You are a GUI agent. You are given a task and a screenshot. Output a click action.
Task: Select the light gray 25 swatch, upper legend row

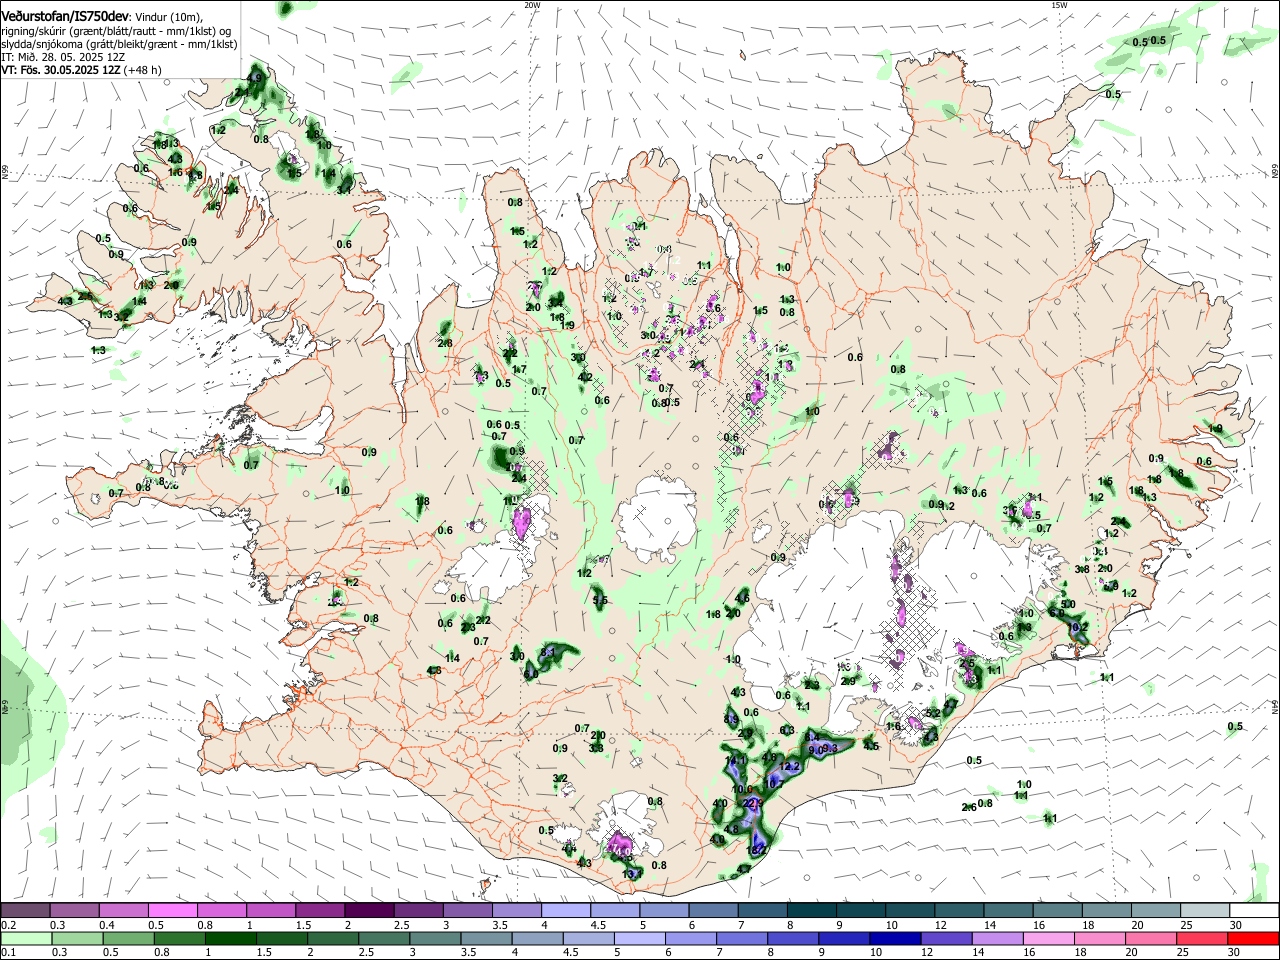[1205, 911]
